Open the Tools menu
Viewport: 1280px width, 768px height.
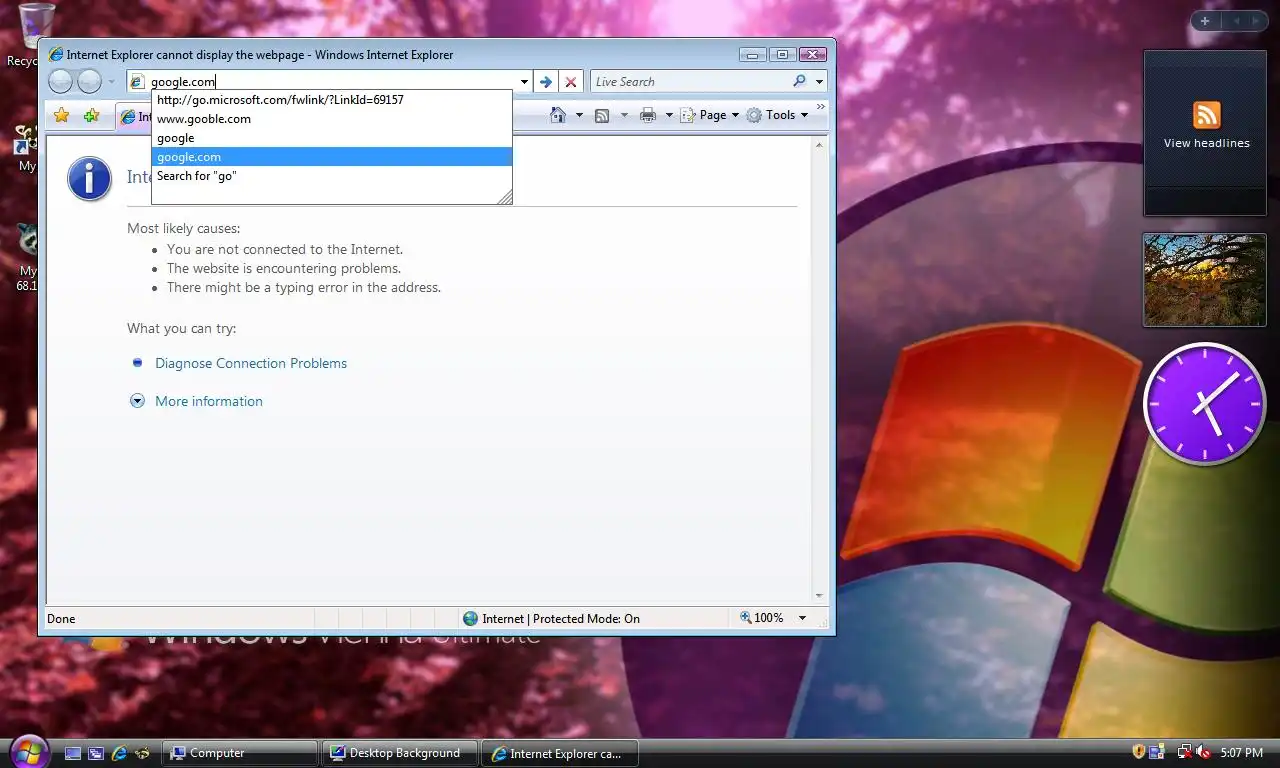pyautogui.click(x=777, y=115)
